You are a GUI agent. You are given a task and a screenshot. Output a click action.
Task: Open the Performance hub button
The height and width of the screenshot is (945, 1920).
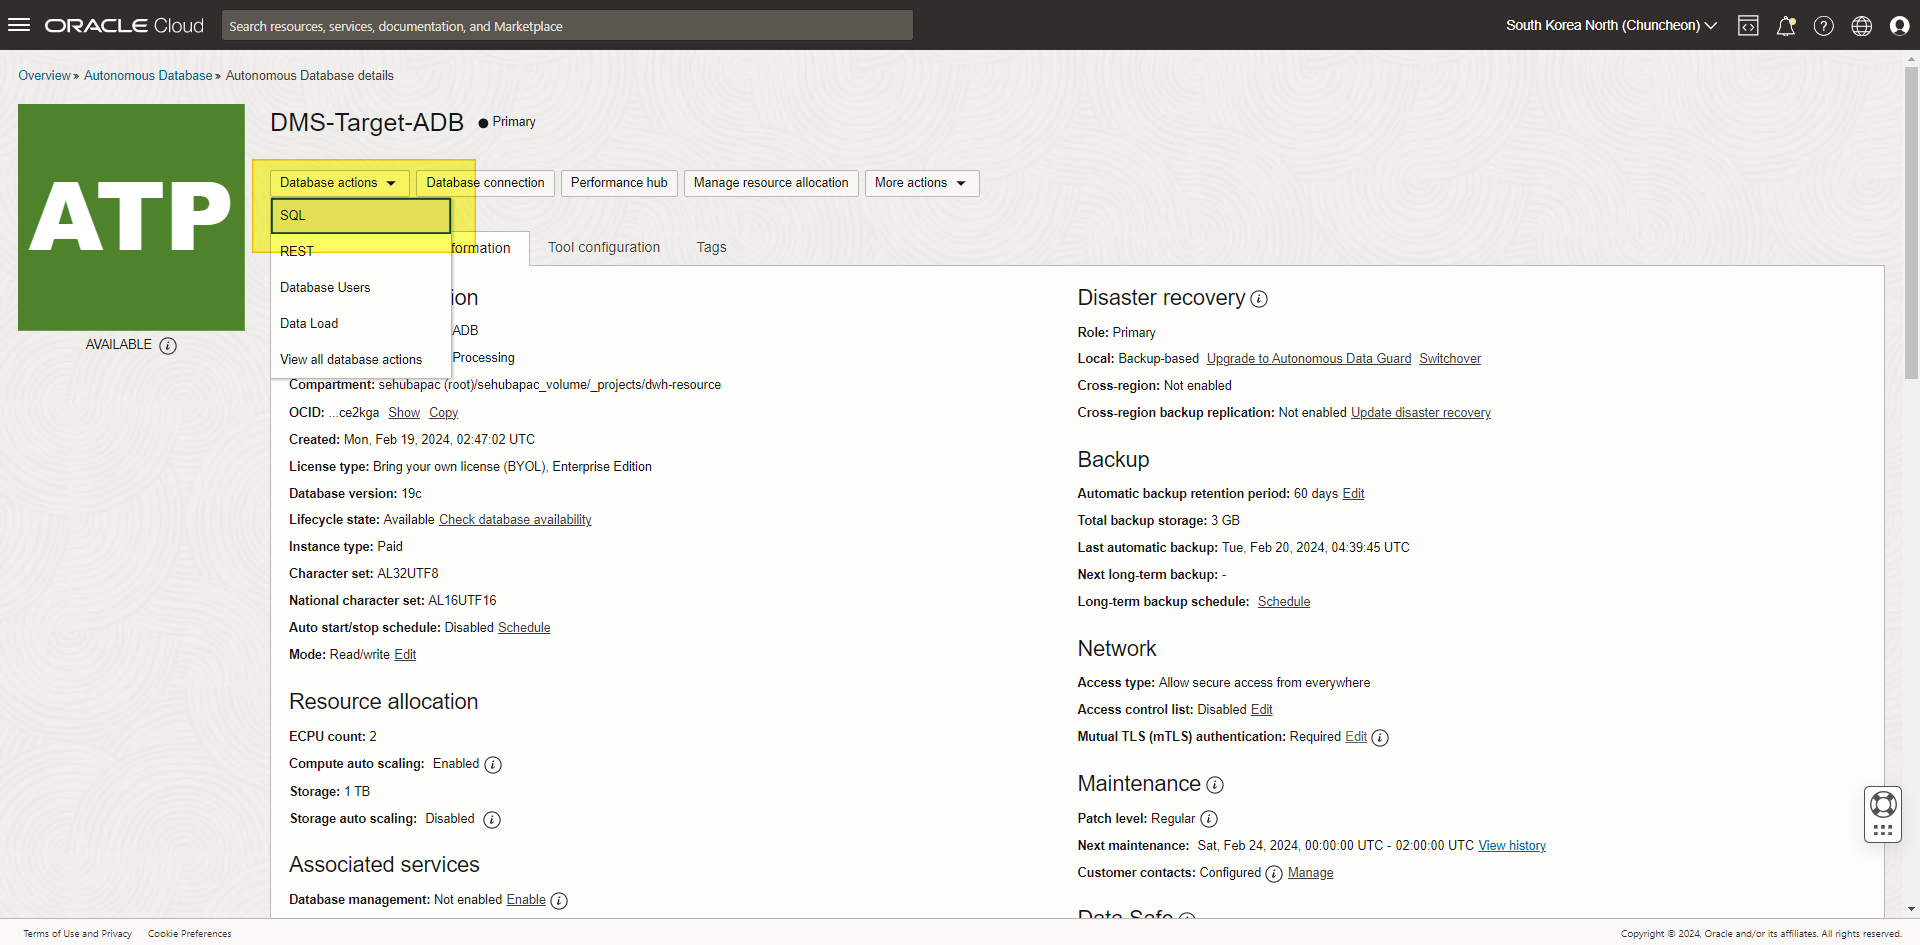click(x=619, y=183)
